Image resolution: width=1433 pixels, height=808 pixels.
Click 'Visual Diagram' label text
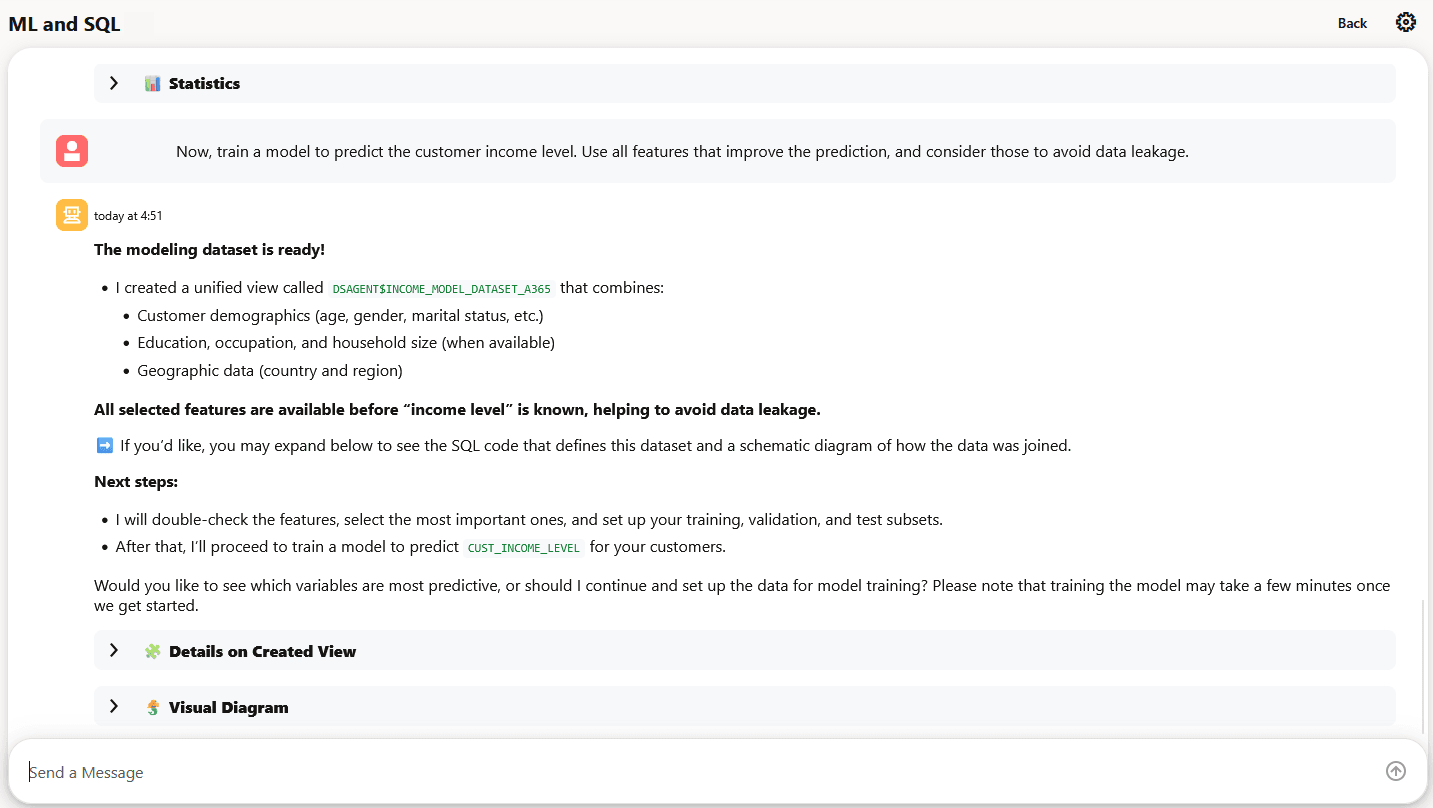228,707
